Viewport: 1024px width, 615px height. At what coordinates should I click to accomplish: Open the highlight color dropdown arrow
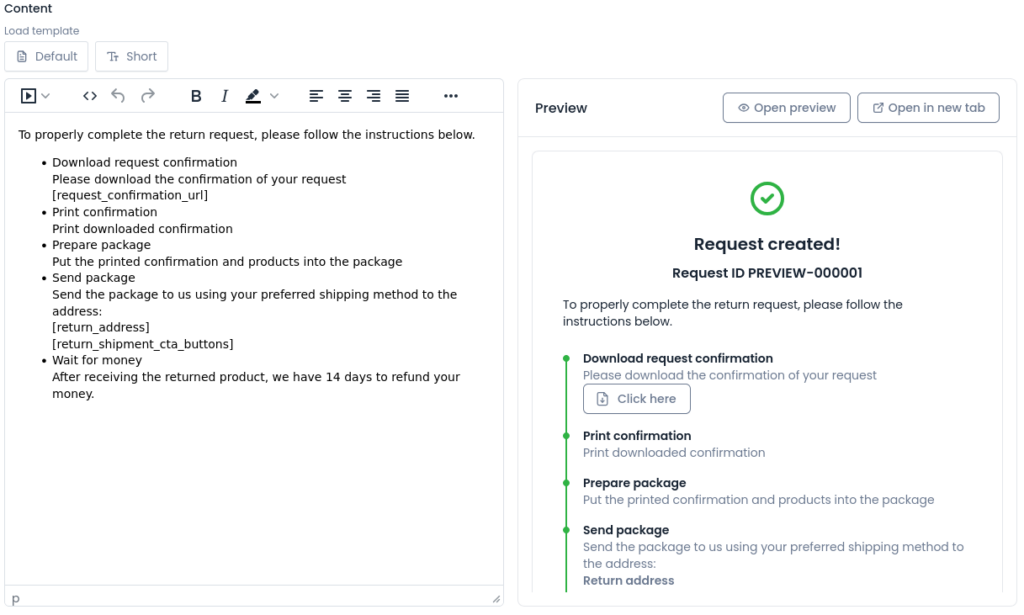(x=274, y=96)
